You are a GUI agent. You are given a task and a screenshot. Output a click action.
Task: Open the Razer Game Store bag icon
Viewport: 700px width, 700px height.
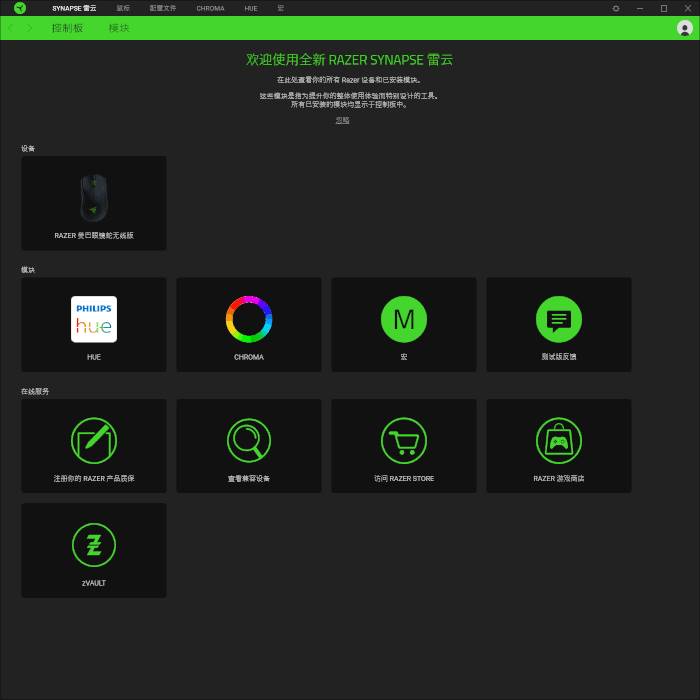(x=558, y=446)
